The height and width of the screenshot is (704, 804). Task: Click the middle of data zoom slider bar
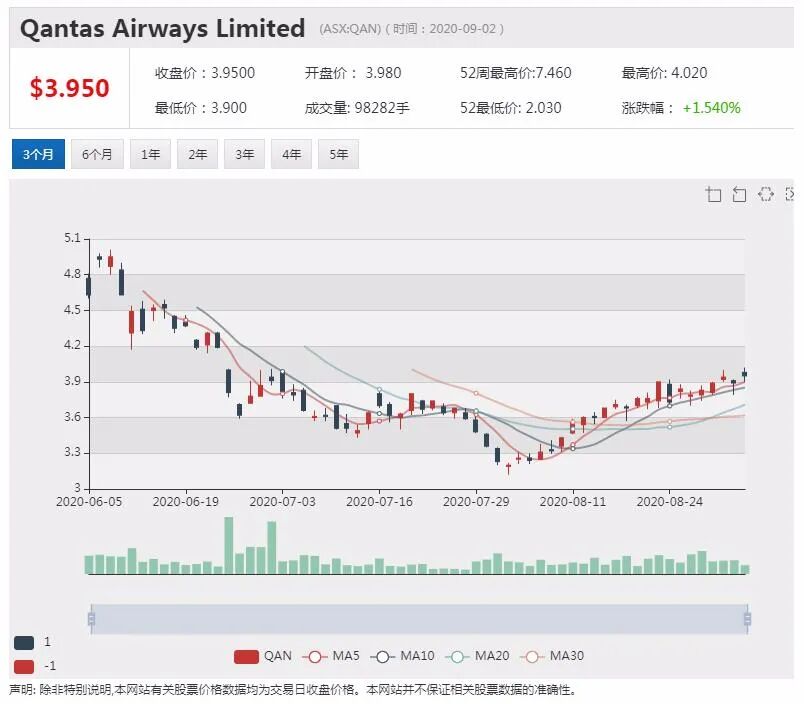coord(419,619)
